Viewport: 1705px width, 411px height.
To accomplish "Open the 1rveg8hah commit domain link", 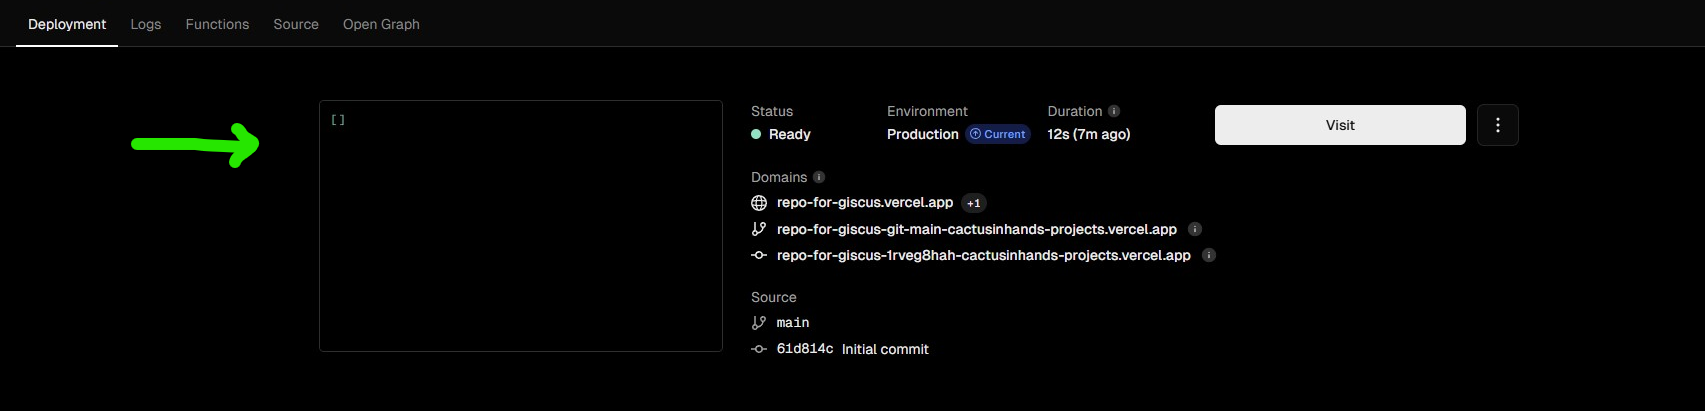I will pyautogui.click(x=983, y=255).
